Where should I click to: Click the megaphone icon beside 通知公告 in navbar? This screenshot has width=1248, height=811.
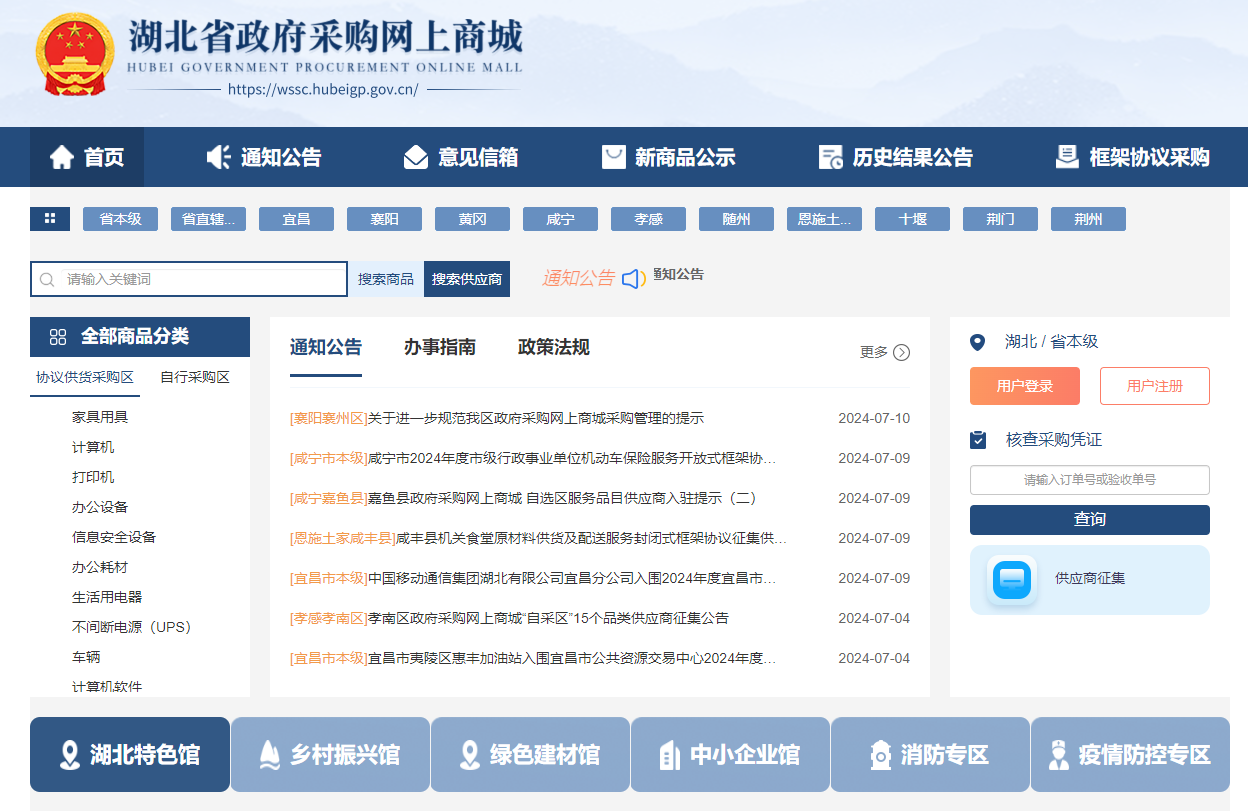click(x=219, y=157)
